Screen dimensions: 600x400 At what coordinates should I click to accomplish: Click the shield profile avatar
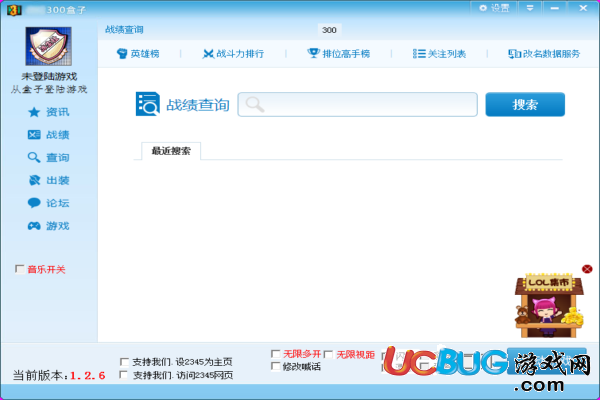(49, 46)
